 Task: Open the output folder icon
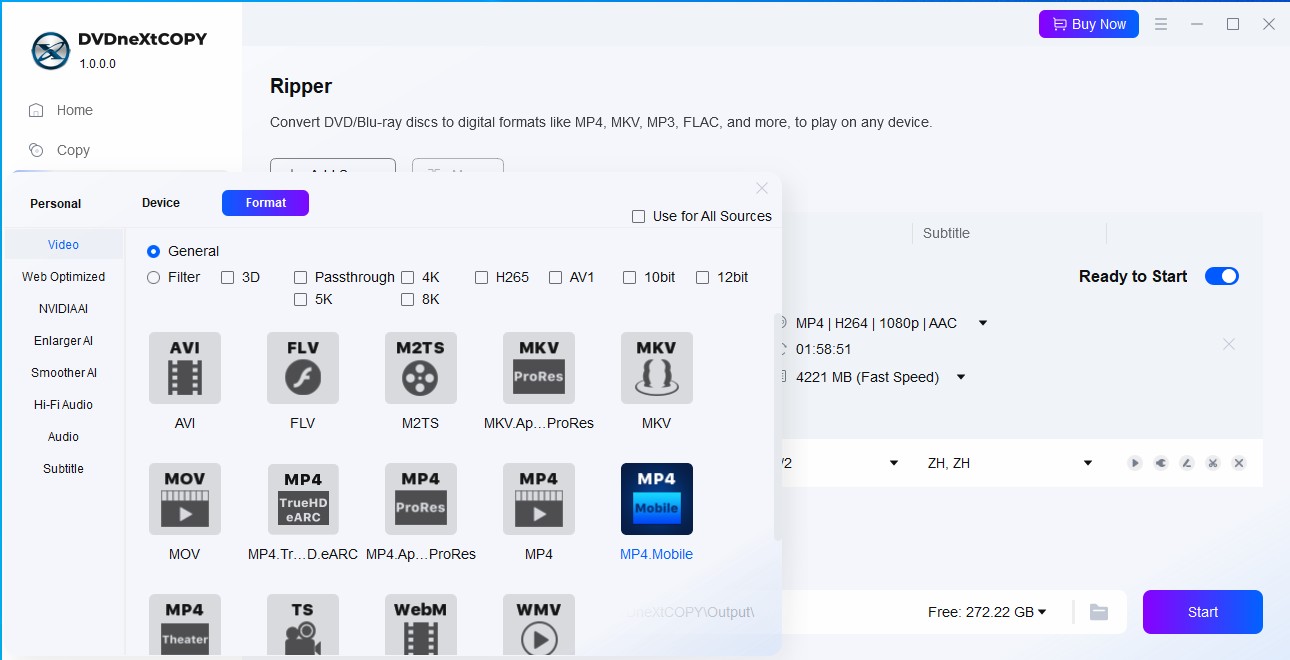1099,612
